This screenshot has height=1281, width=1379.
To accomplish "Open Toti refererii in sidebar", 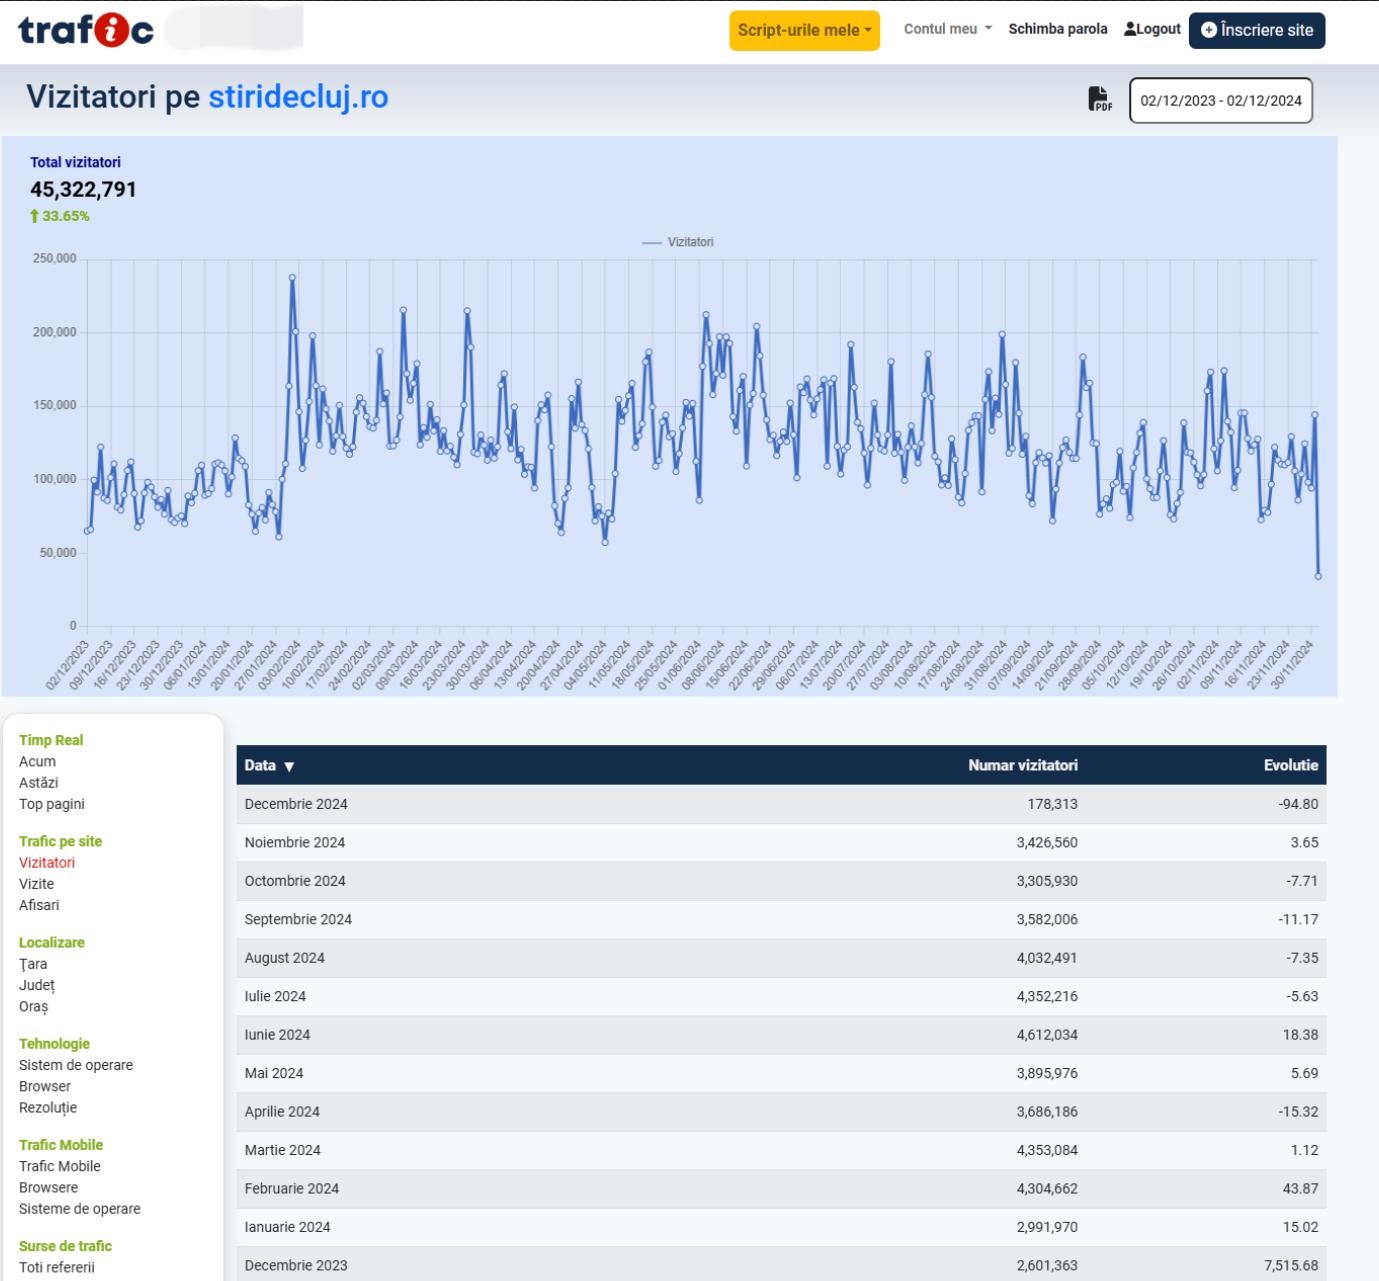I will coord(57,1267).
